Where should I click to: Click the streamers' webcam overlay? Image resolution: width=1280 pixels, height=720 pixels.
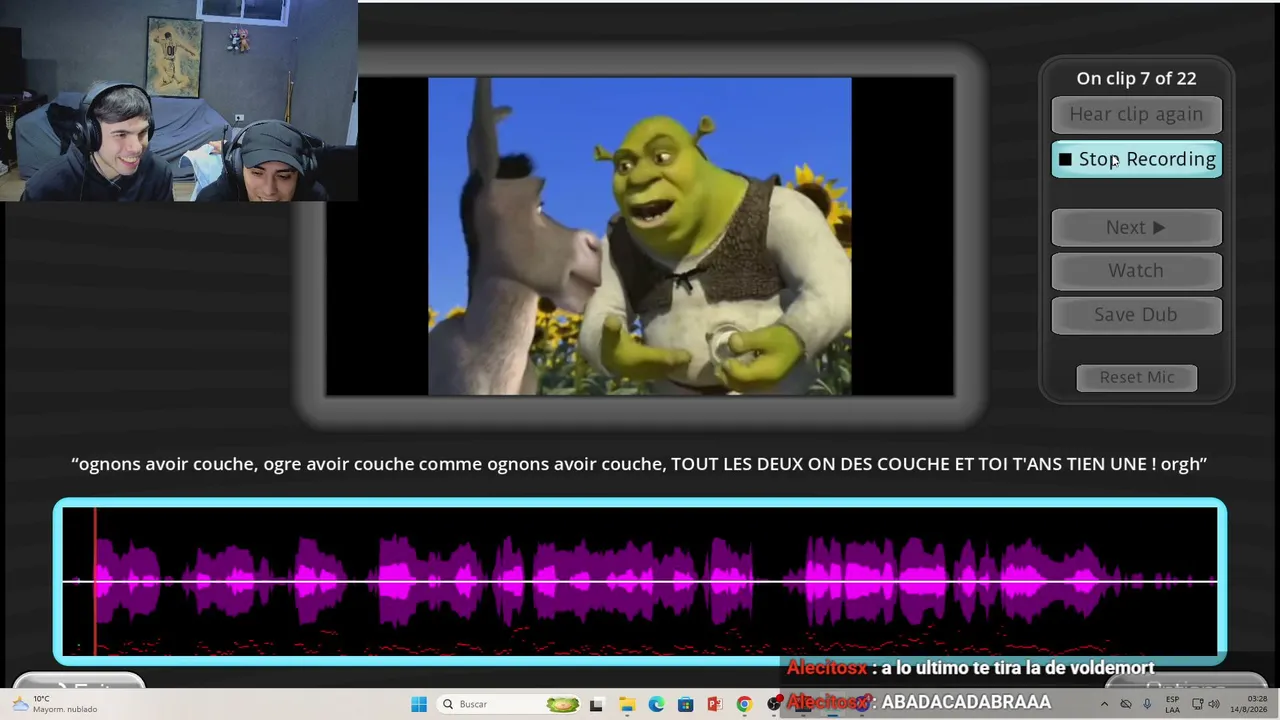point(179,100)
